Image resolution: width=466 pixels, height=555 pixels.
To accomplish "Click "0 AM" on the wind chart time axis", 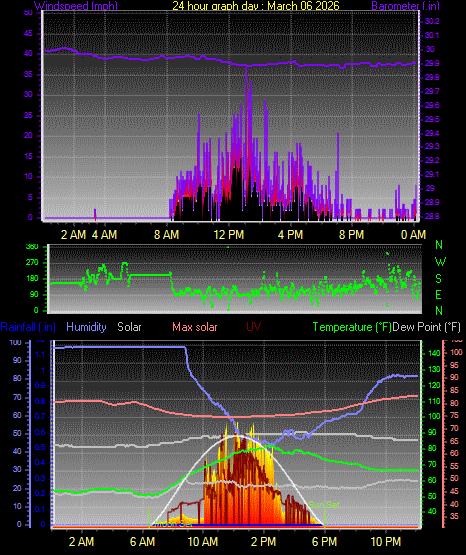I will 413,235.
